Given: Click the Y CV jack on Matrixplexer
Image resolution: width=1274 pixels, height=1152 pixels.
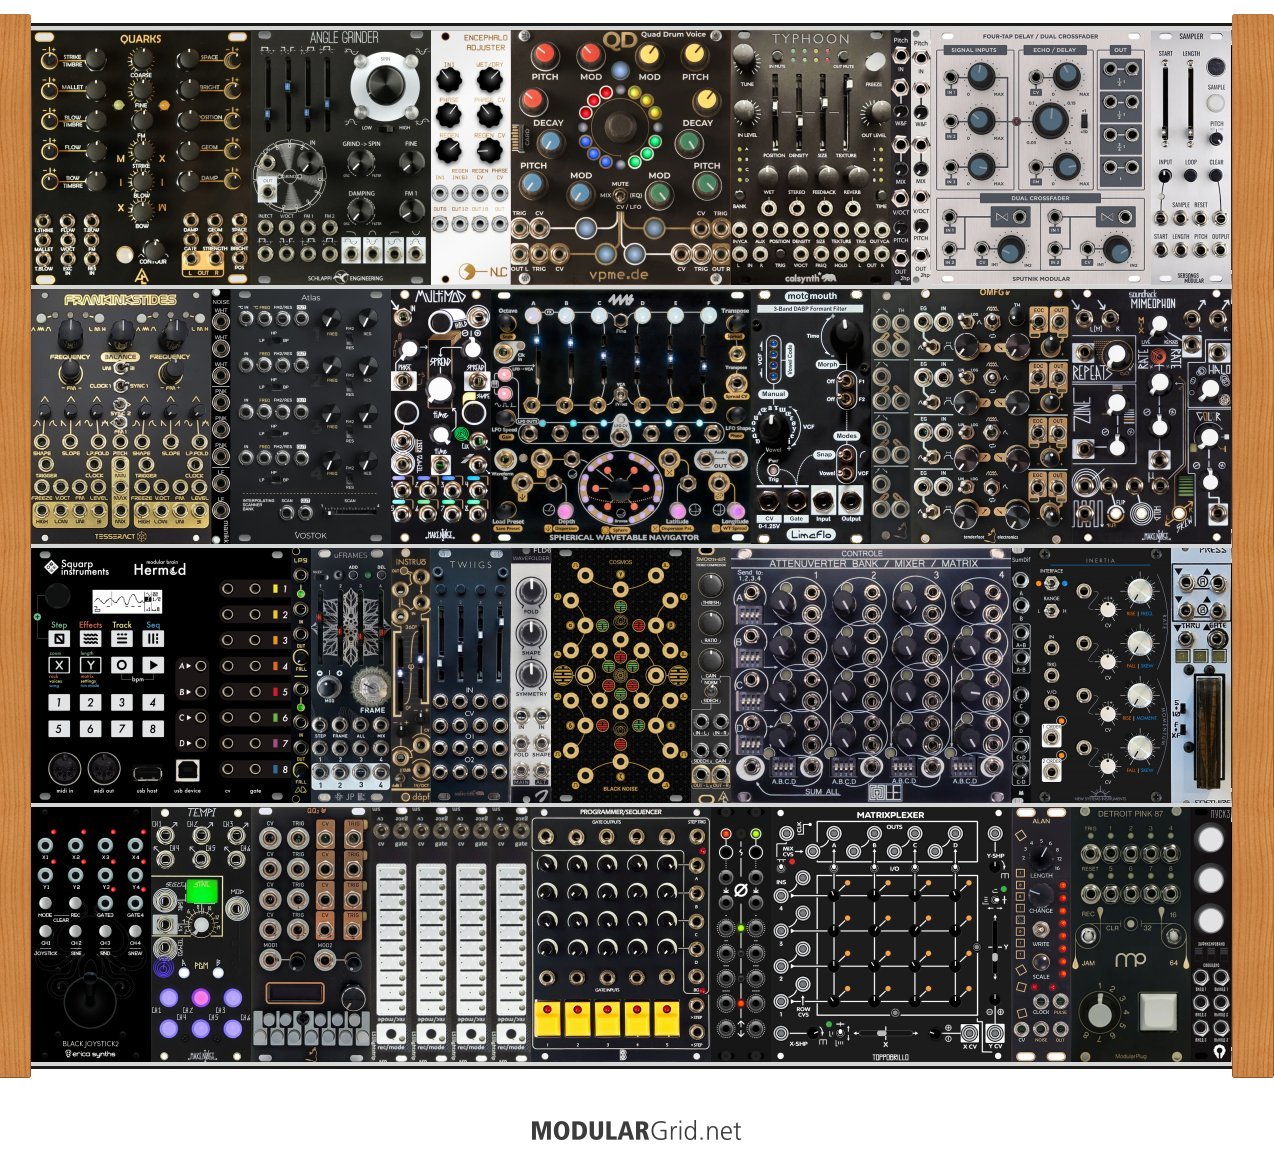Looking at the screenshot, I should click(x=996, y=1032).
